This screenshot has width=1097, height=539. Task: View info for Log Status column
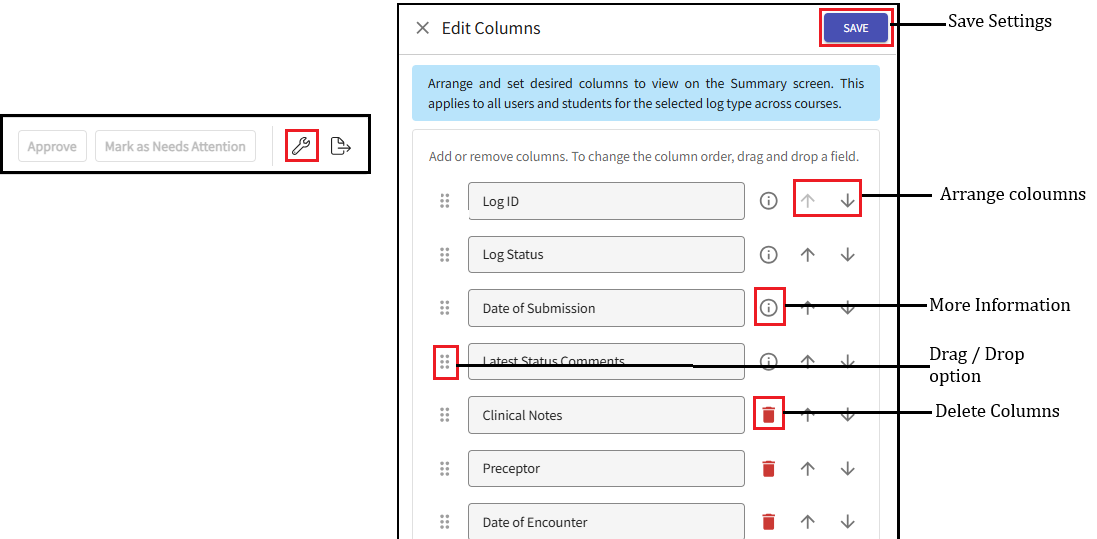click(768, 255)
